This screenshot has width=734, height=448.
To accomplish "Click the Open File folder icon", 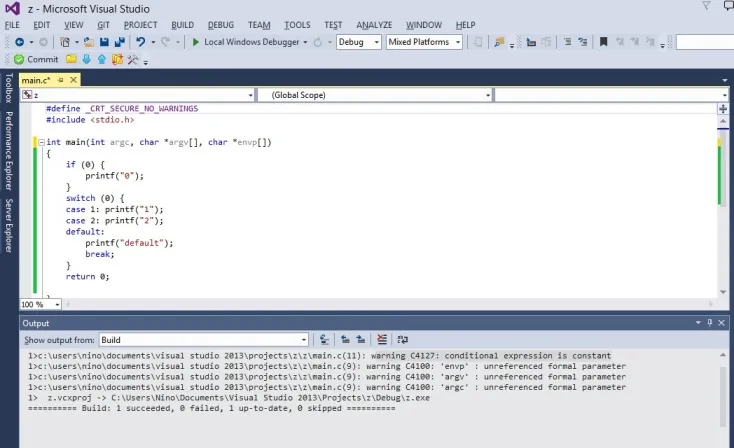I will coord(88,42).
